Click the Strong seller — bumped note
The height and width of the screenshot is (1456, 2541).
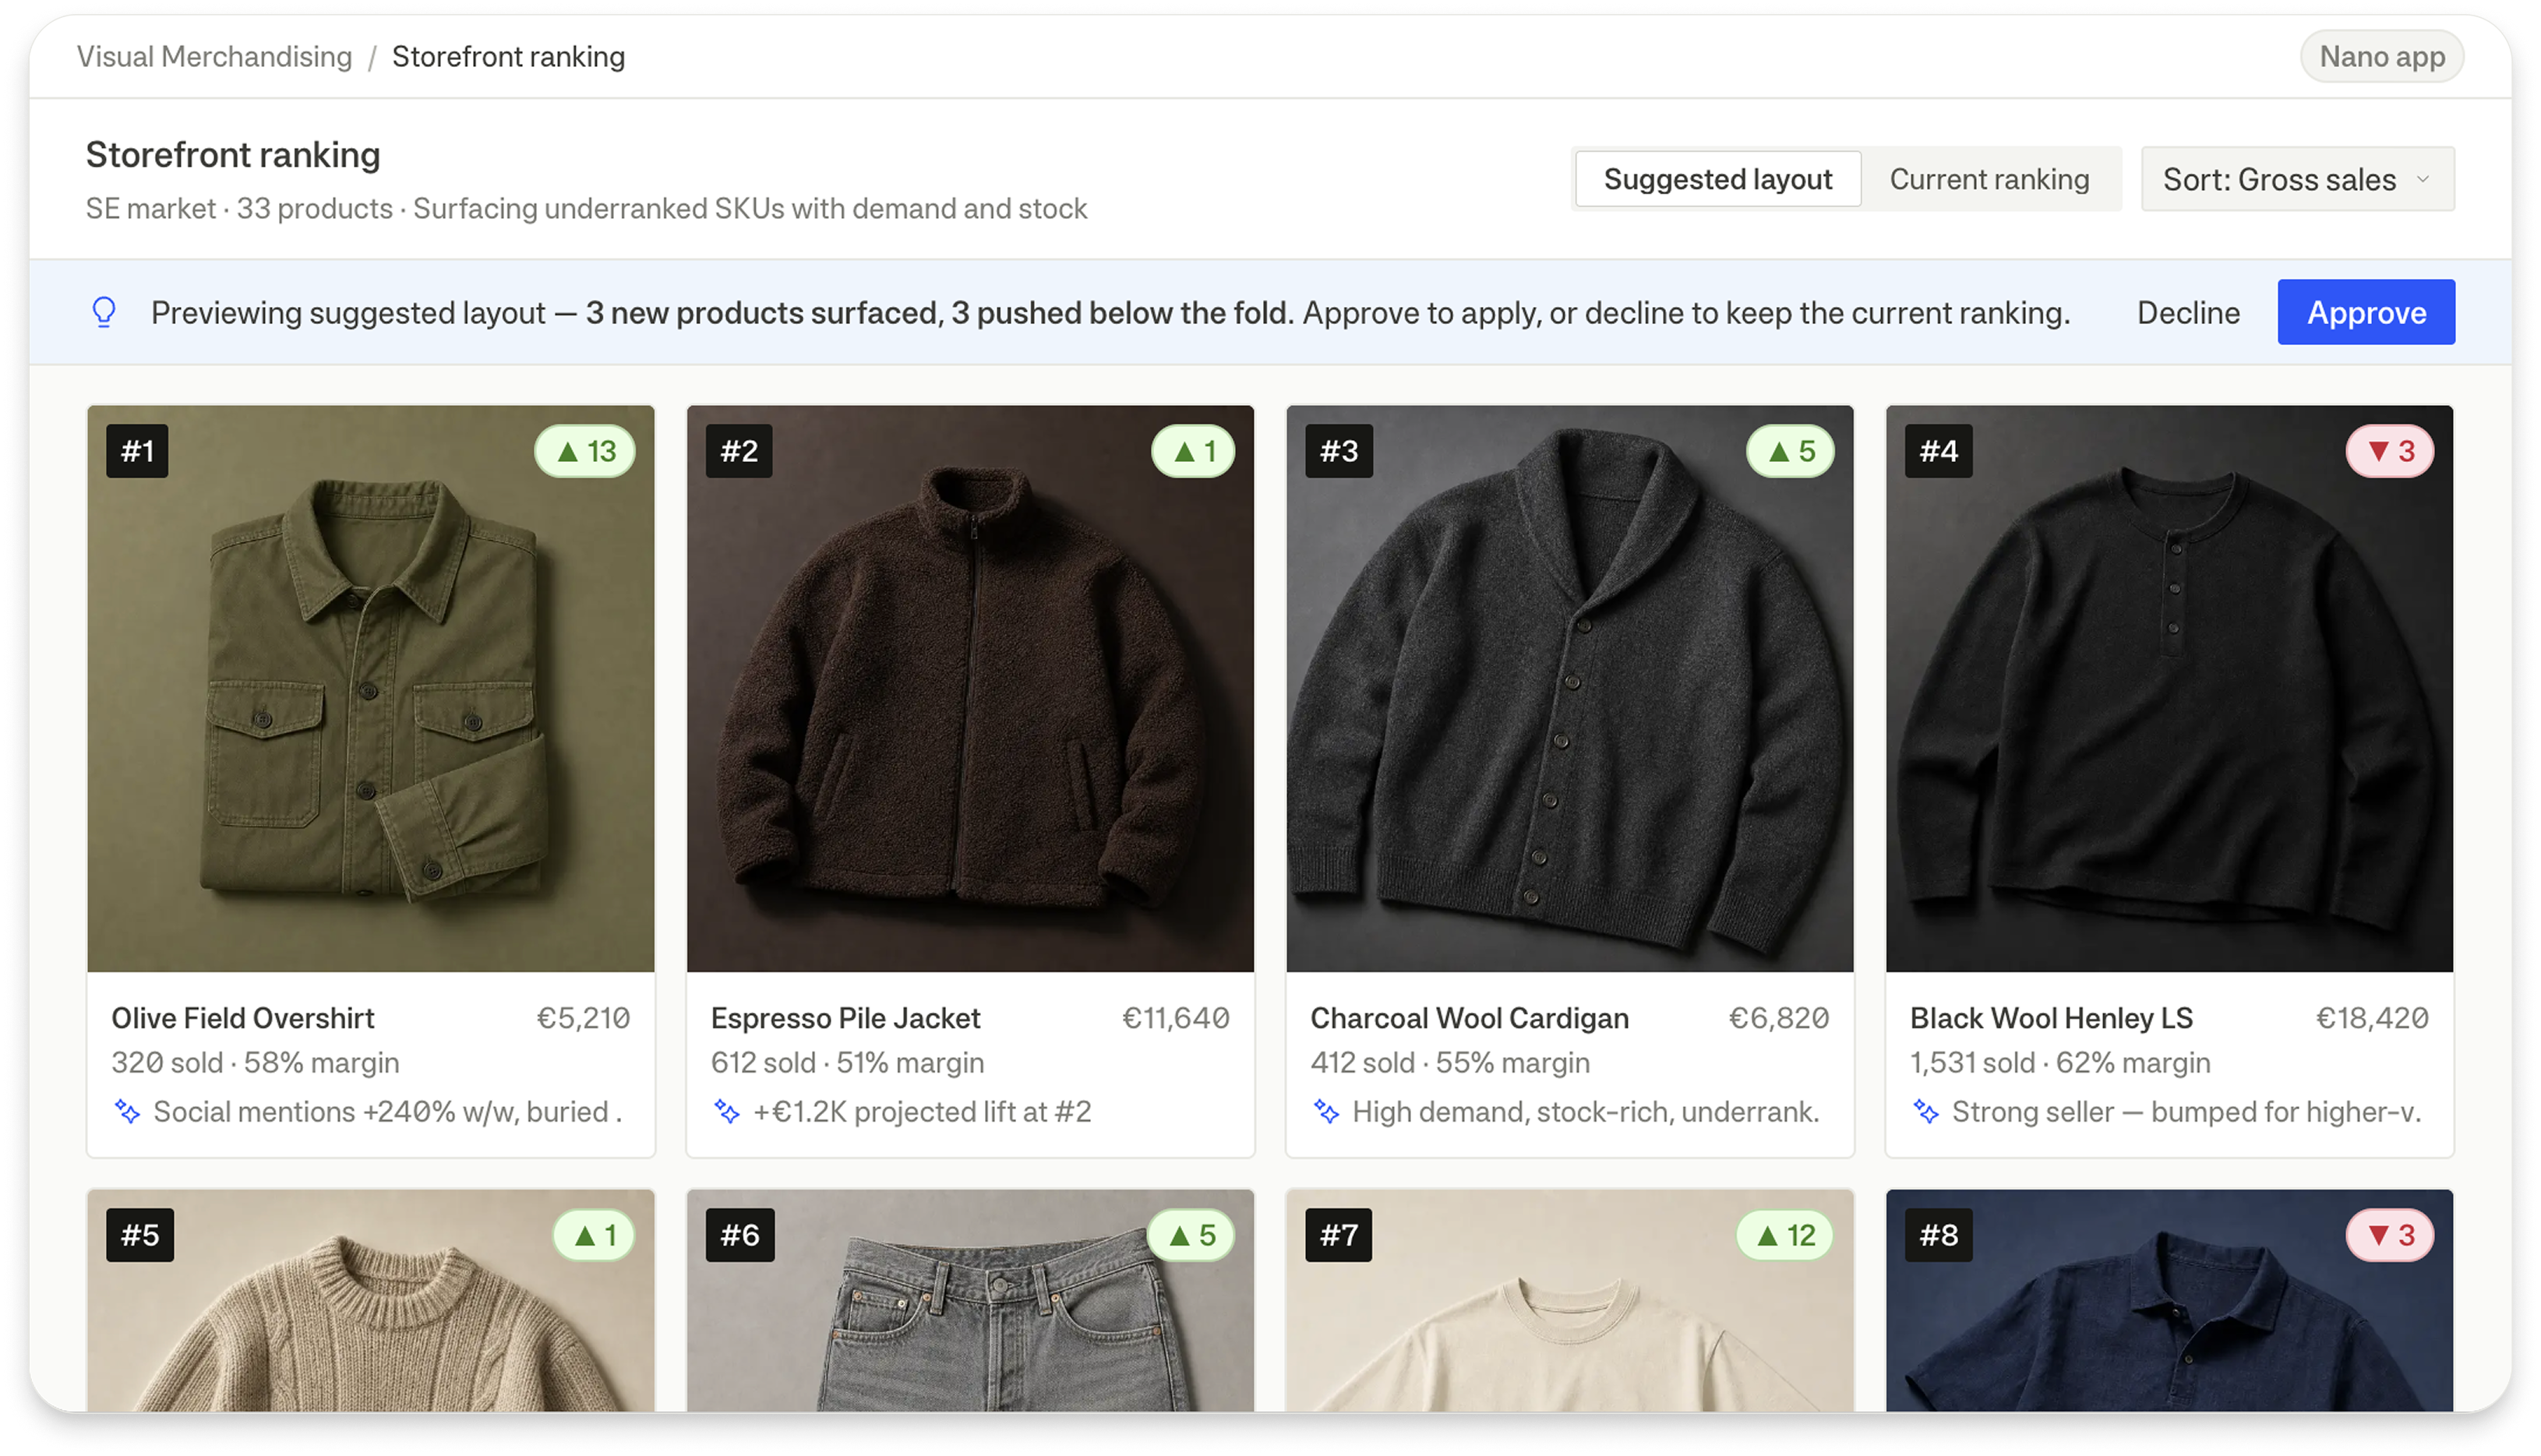[x=2186, y=1111]
